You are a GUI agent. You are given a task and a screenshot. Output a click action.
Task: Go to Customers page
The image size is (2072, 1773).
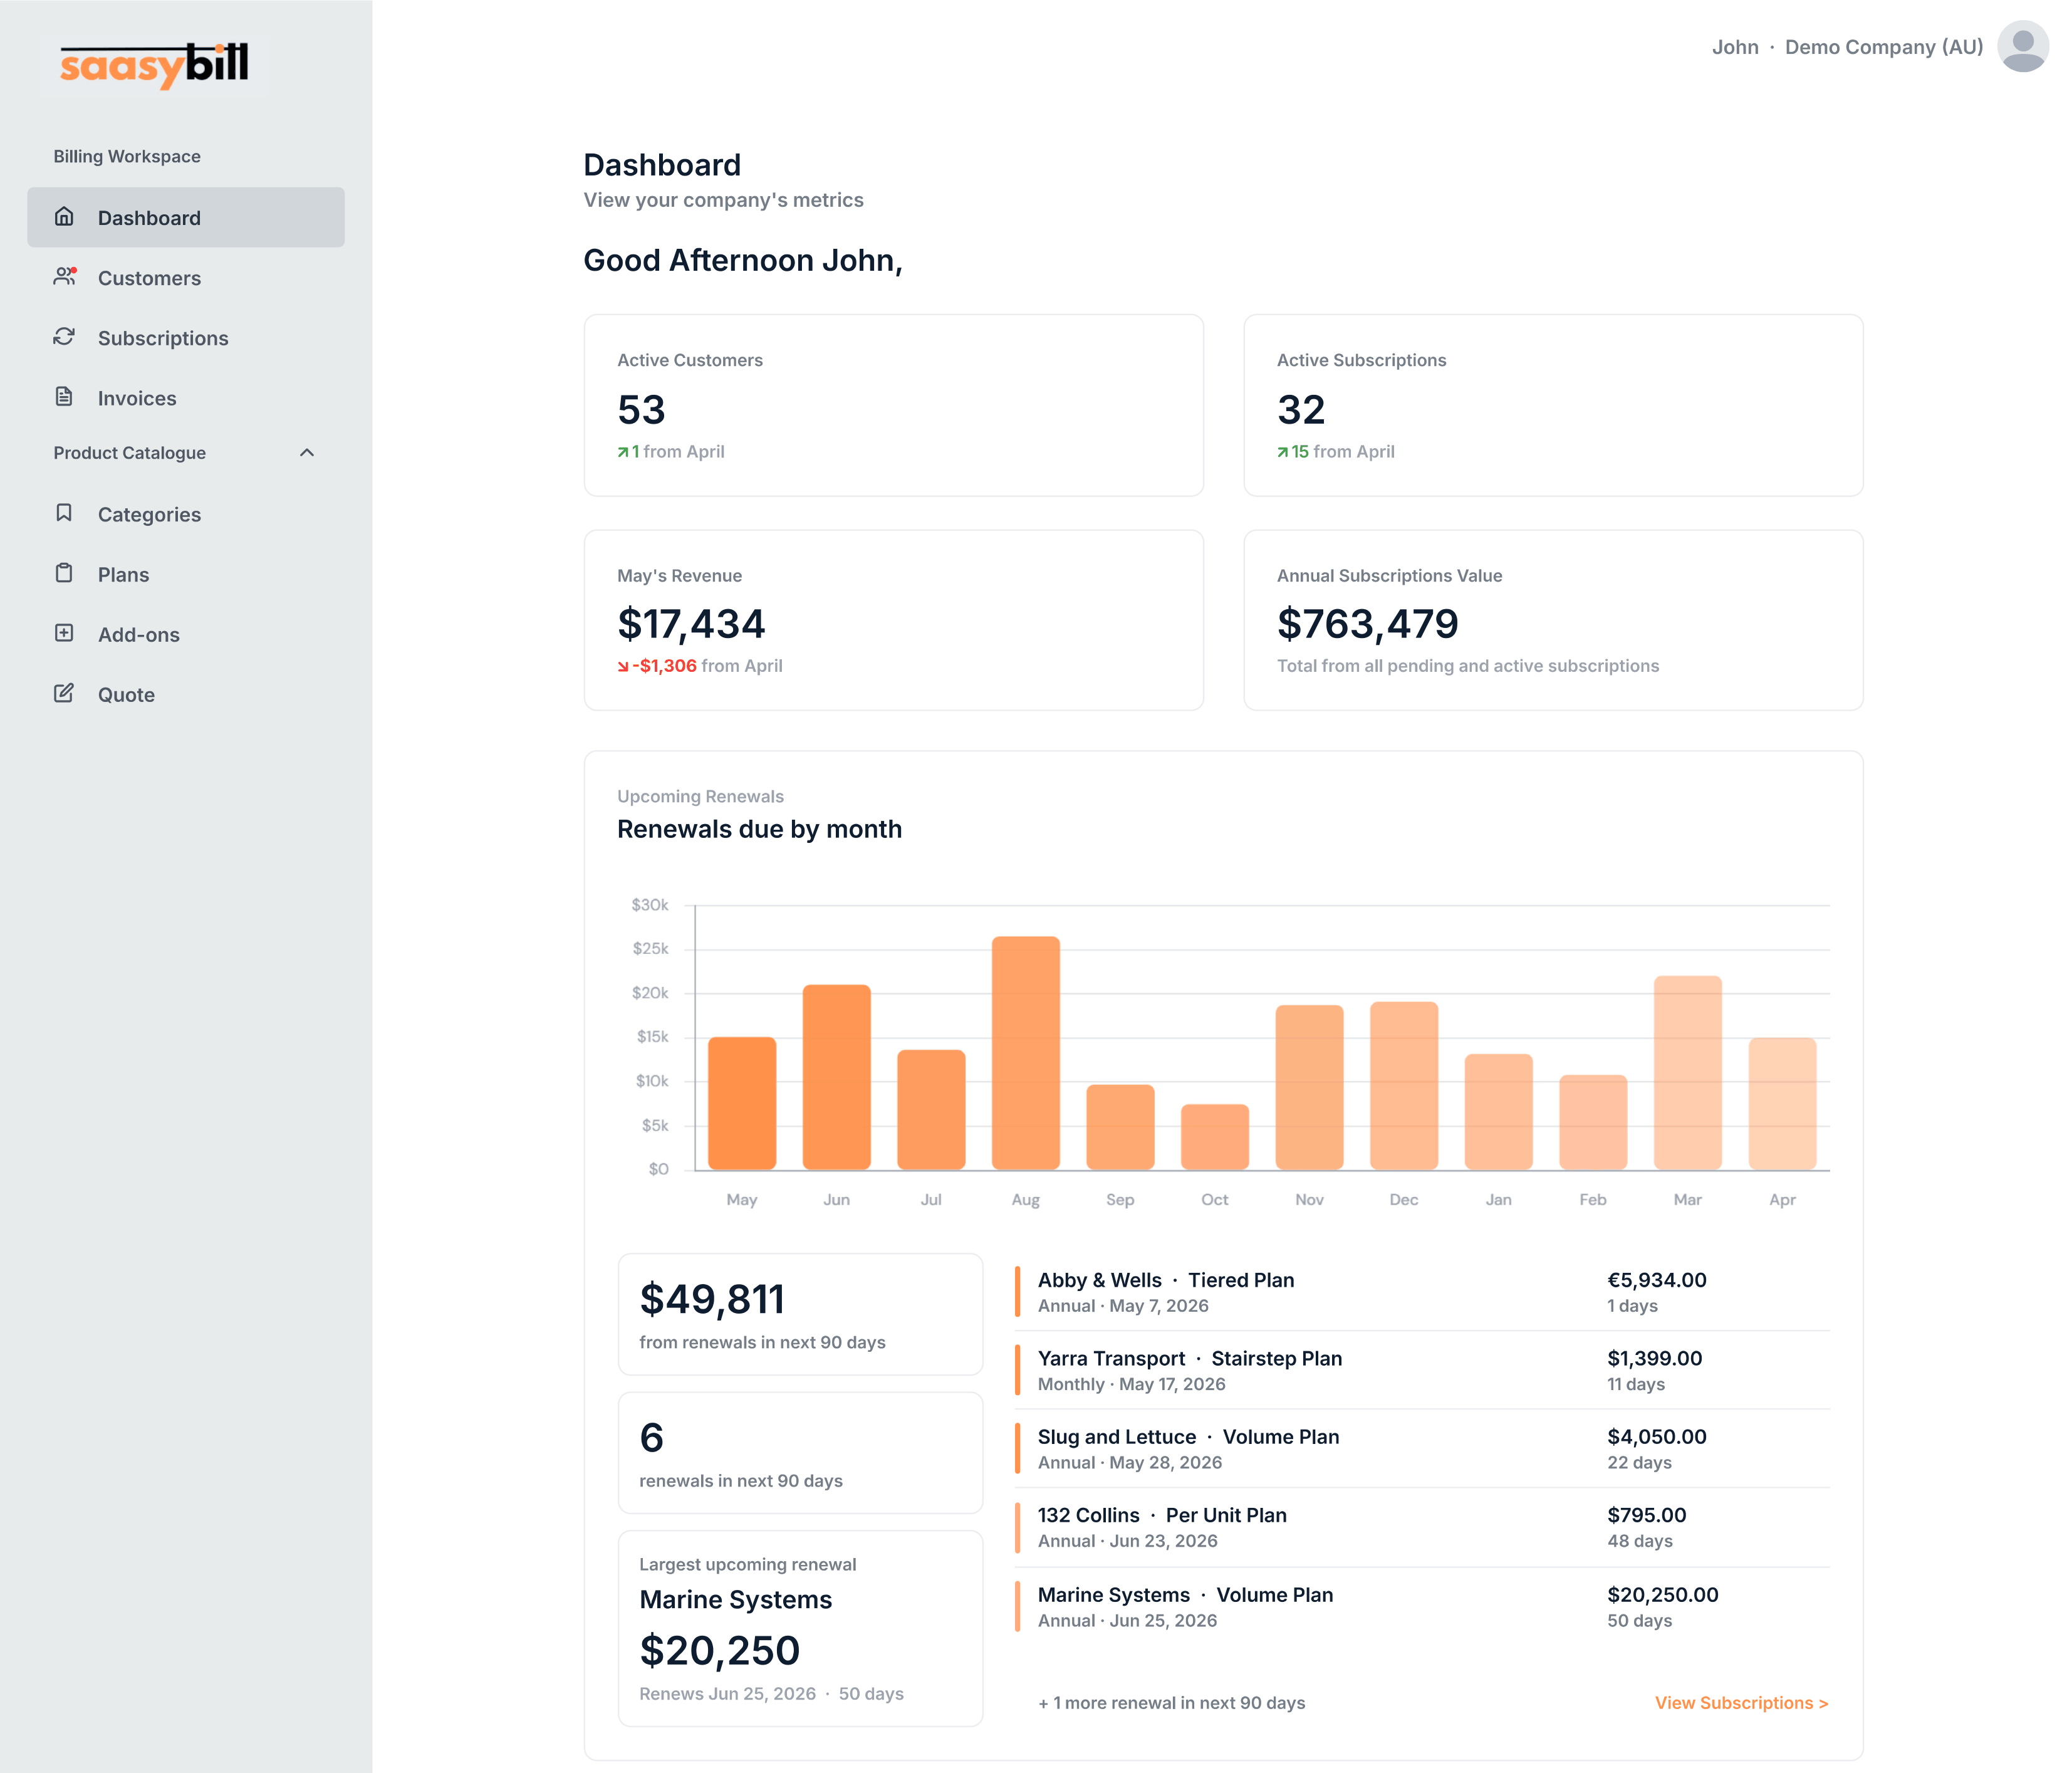point(186,278)
